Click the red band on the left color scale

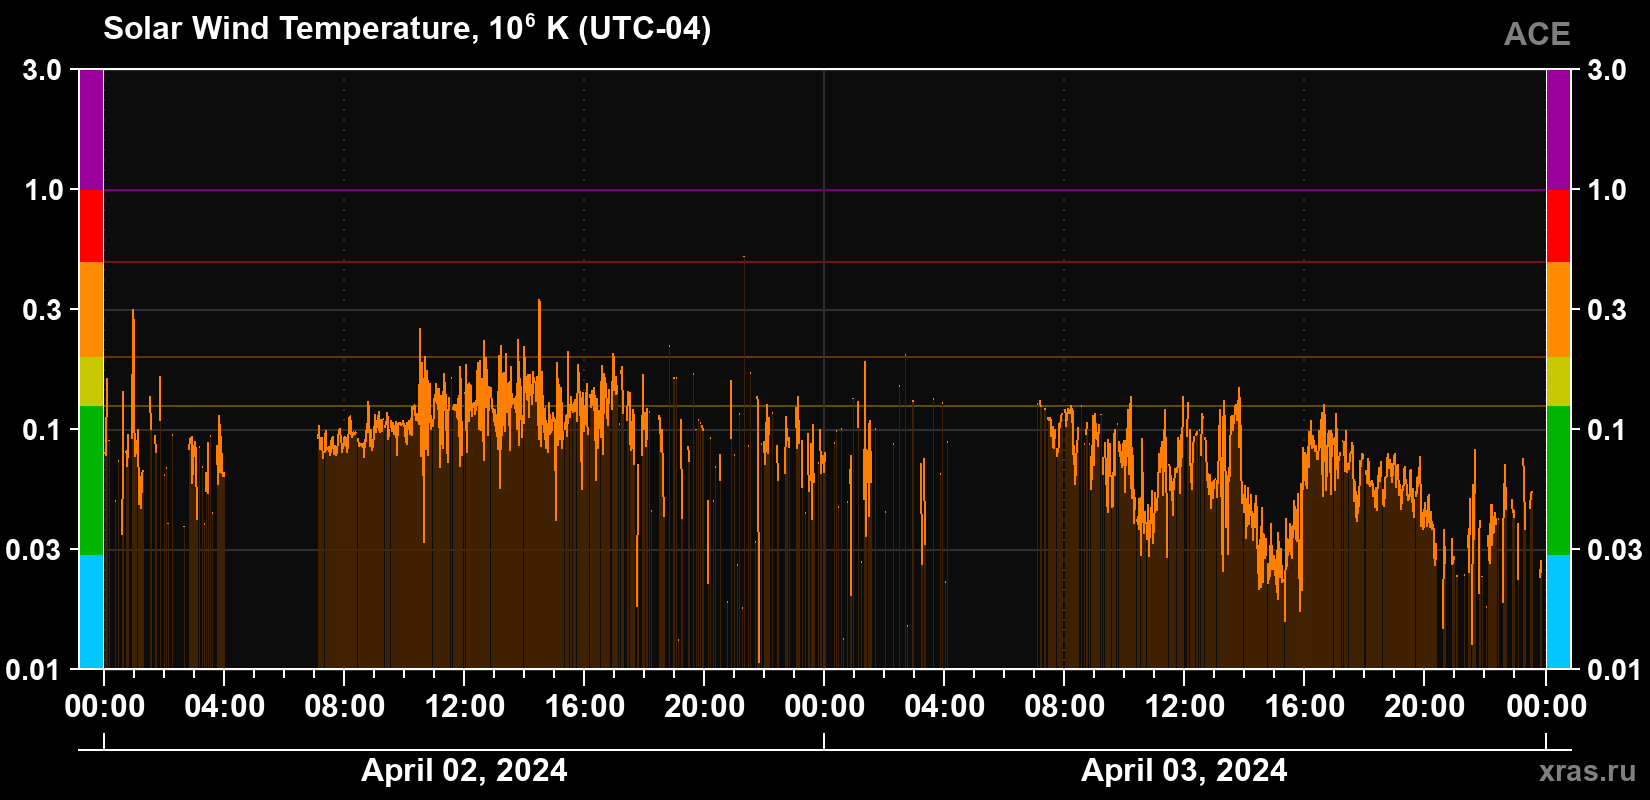coord(91,226)
